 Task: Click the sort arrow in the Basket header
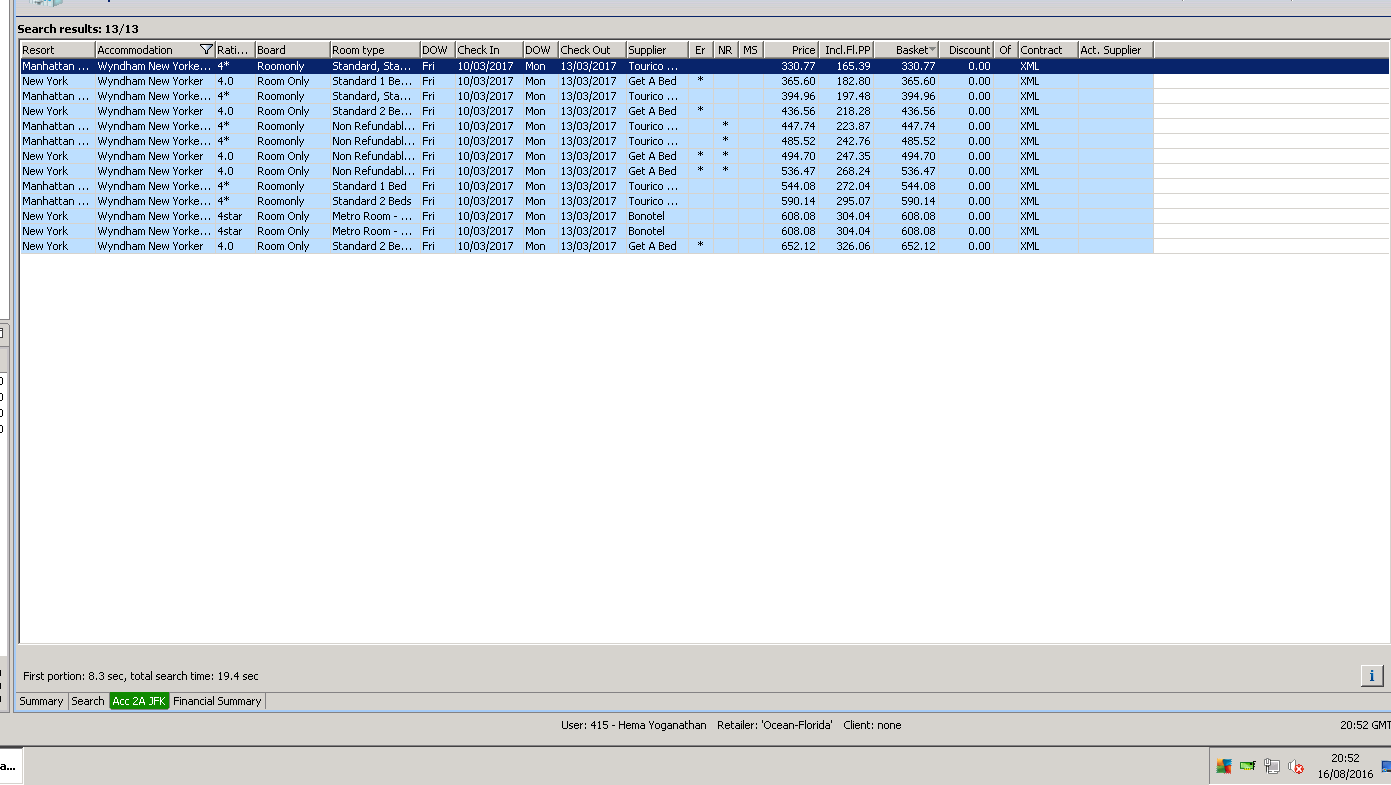tap(933, 50)
